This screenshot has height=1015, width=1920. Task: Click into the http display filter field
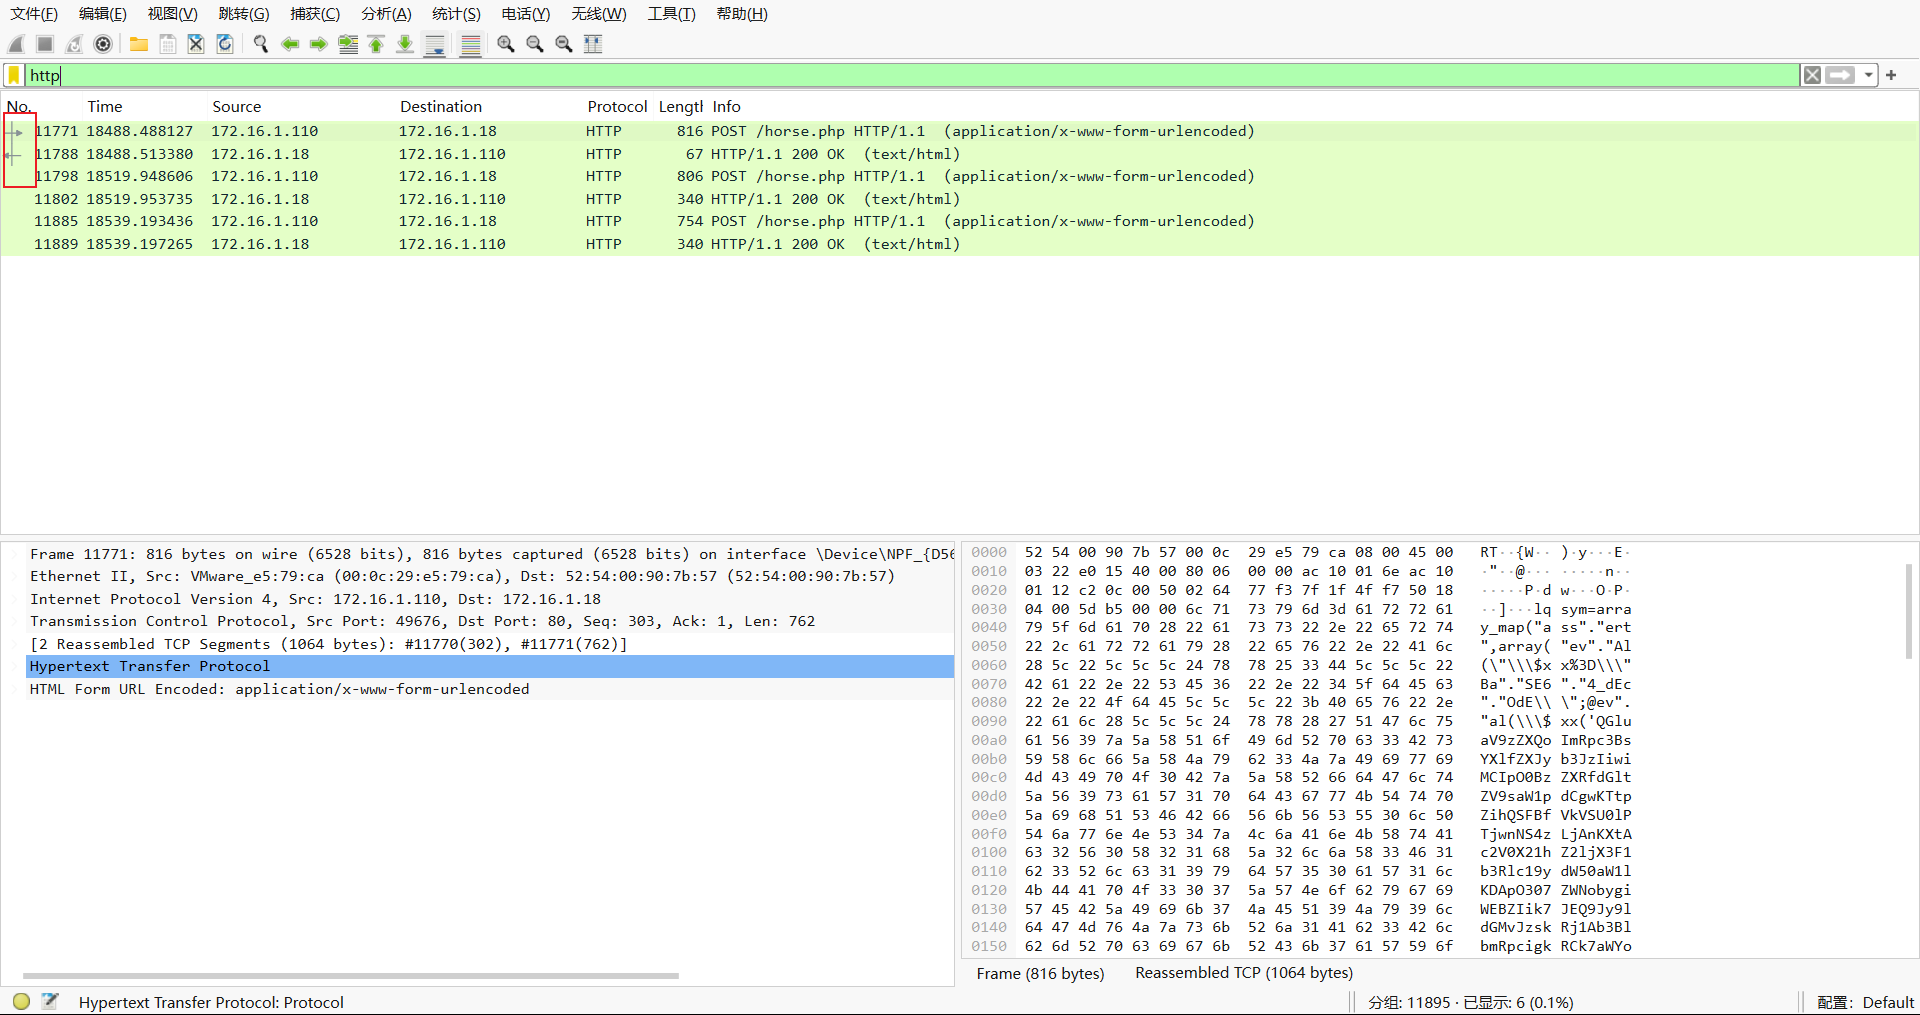[910, 75]
